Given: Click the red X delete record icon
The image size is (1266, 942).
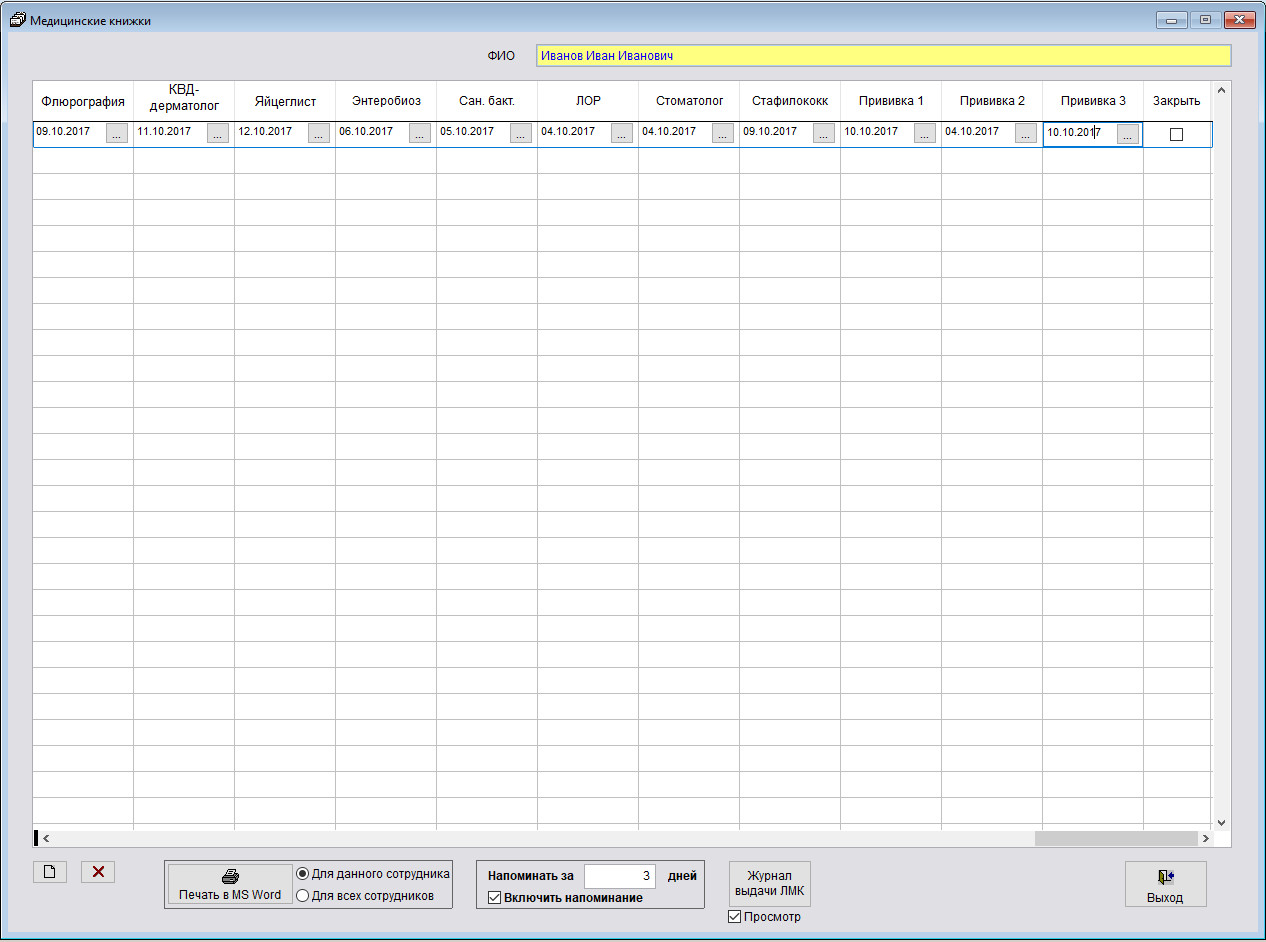Looking at the screenshot, I should tap(98, 872).
